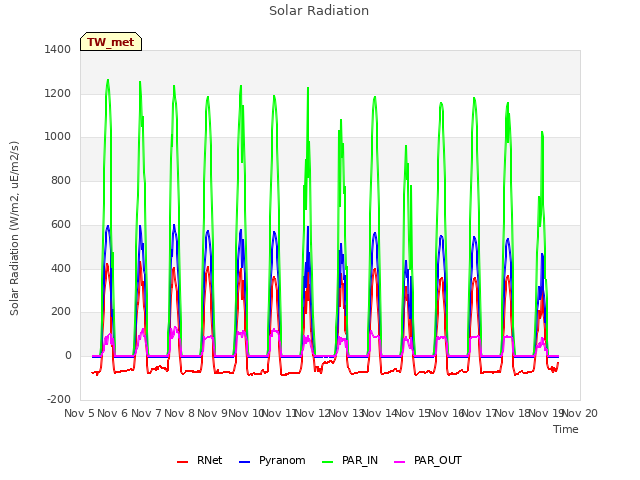Click the 1000 y-axis tick label

click(58, 137)
